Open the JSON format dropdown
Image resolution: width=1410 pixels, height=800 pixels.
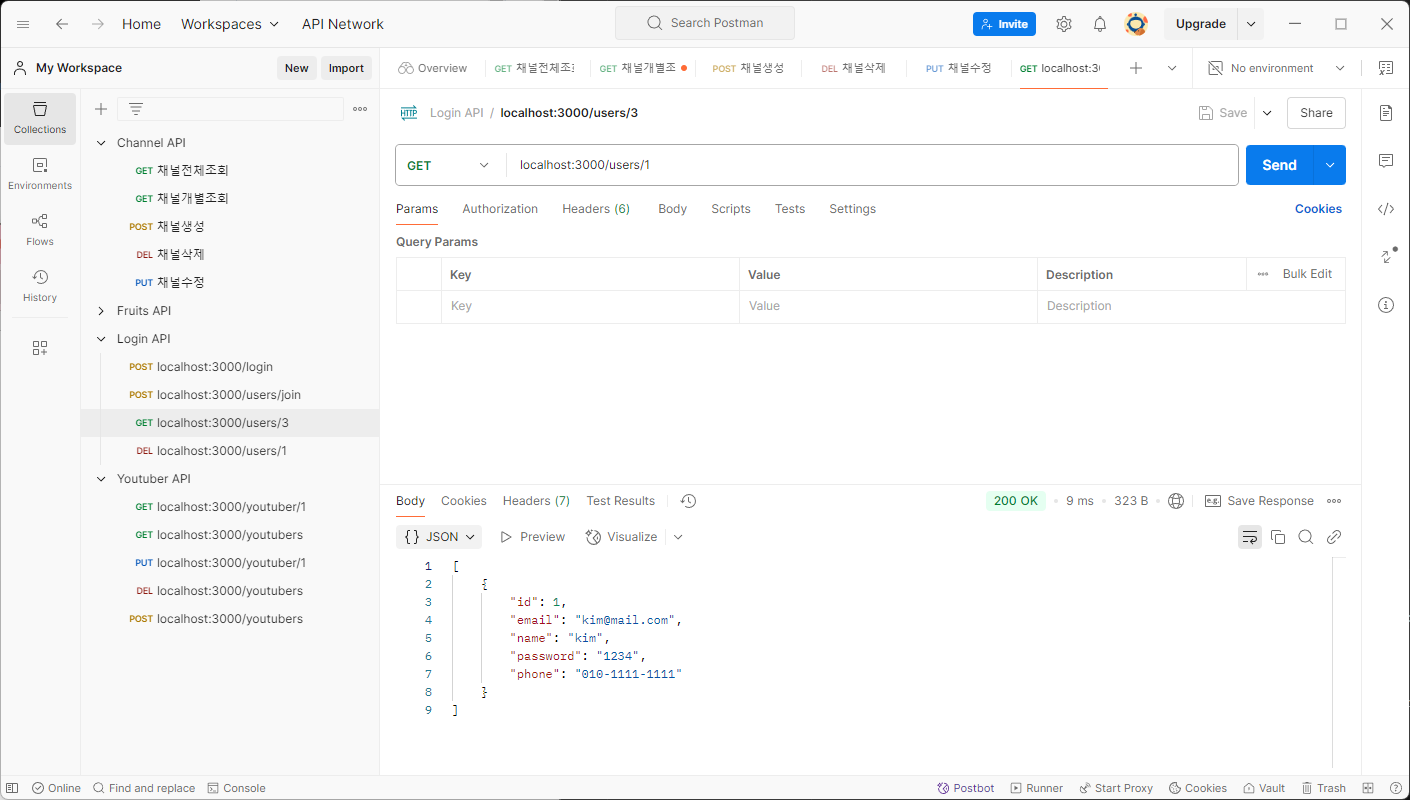click(x=439, y=537)
